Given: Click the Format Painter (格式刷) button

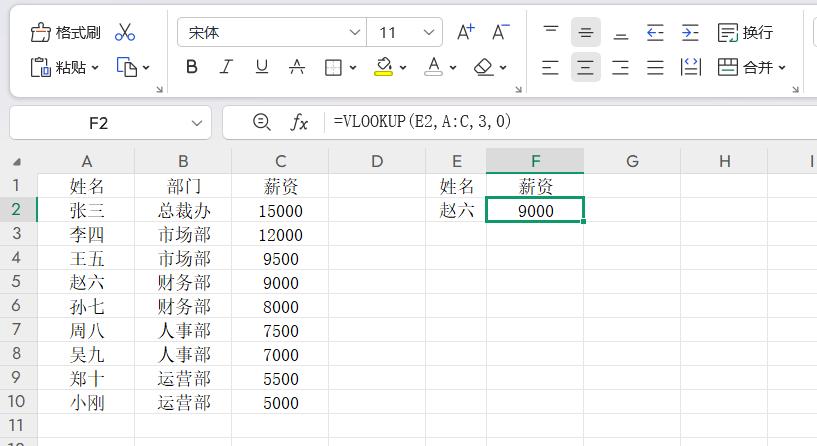Looking at the screenshot, I should point(66,32).
